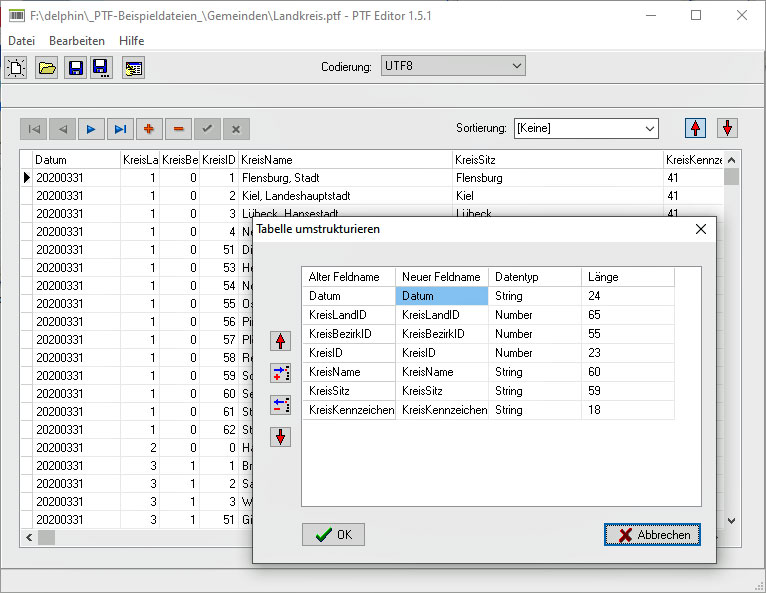Remove the selected field in dialog
Screen dimensions: 766x593
(280, 405)
